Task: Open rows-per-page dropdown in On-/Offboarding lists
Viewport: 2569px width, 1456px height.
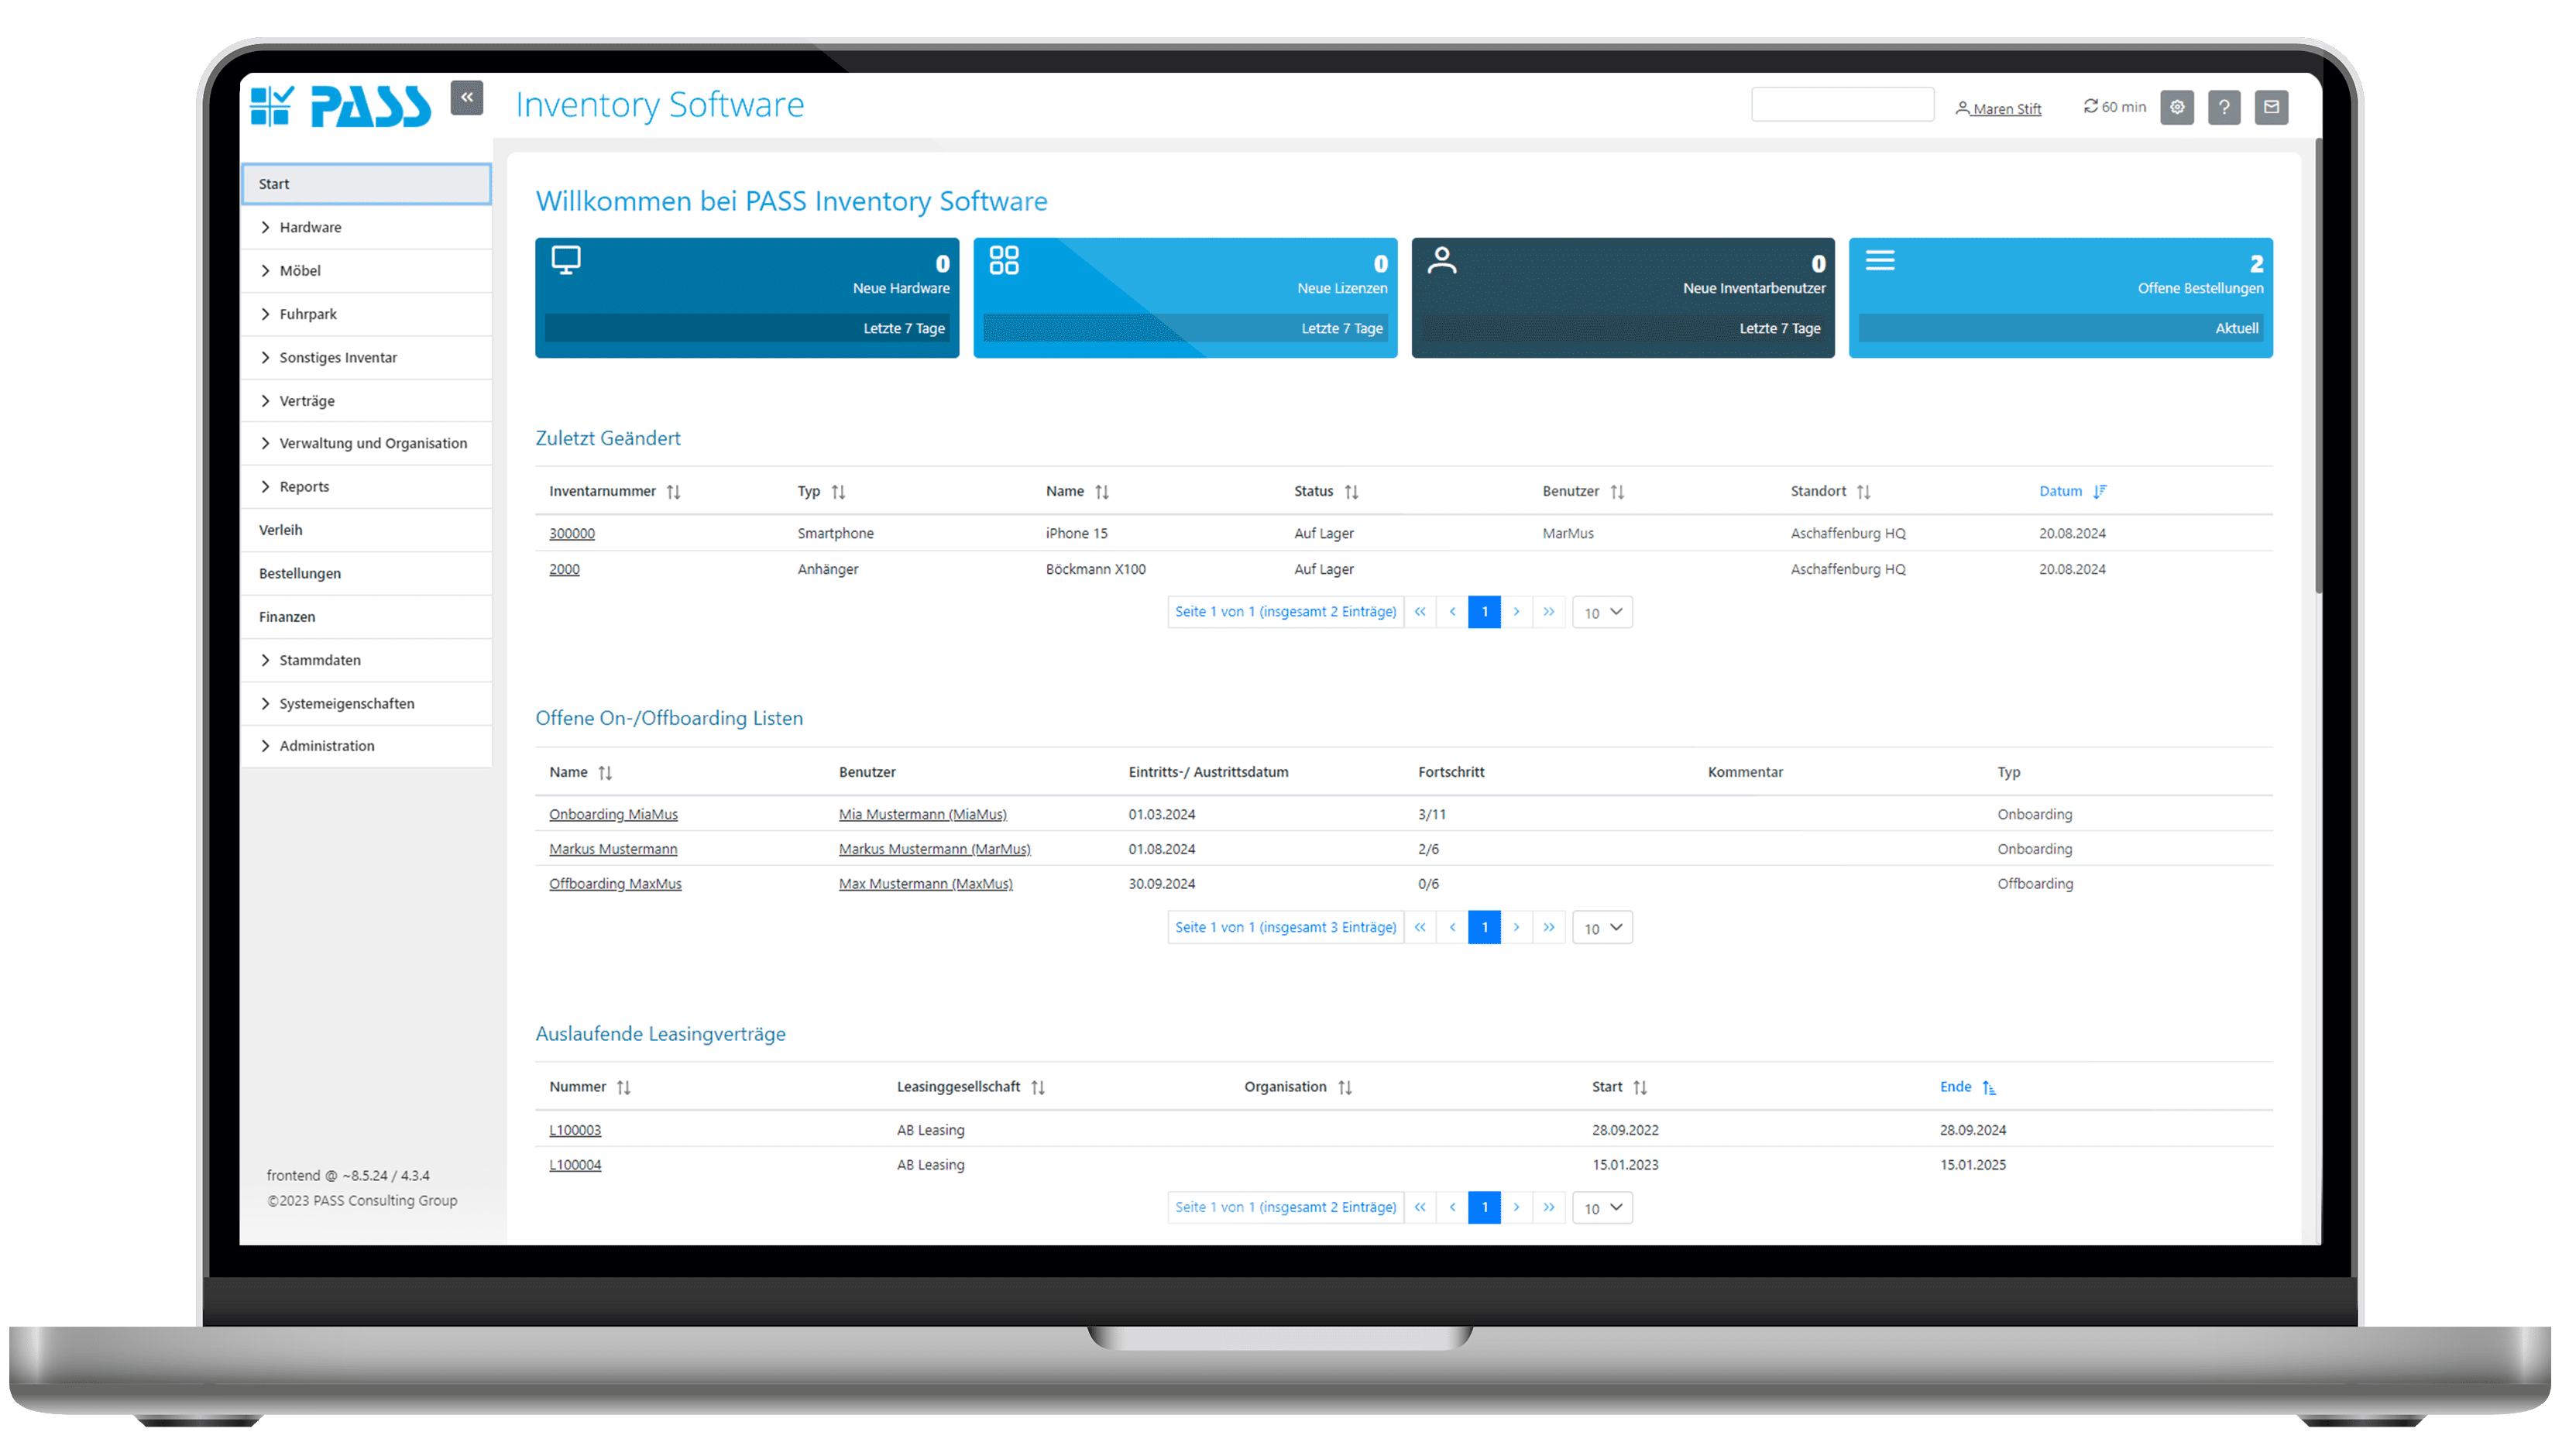Action: tap(1603, 929)
